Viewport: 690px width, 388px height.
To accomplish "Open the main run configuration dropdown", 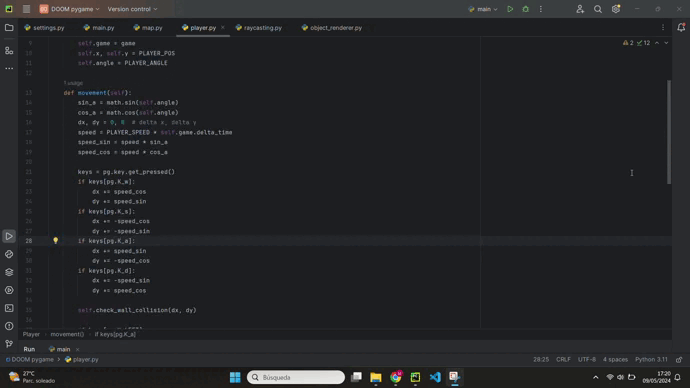I will pos(483,9).
